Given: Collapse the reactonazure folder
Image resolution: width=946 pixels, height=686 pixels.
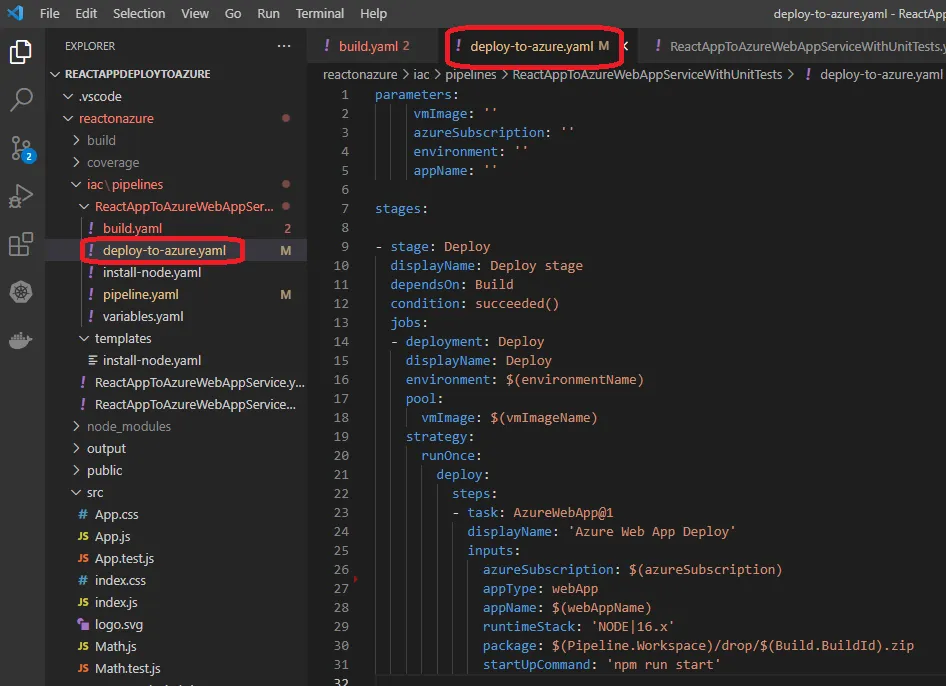Looking at the screenshot, I should [x=116, y=118].
